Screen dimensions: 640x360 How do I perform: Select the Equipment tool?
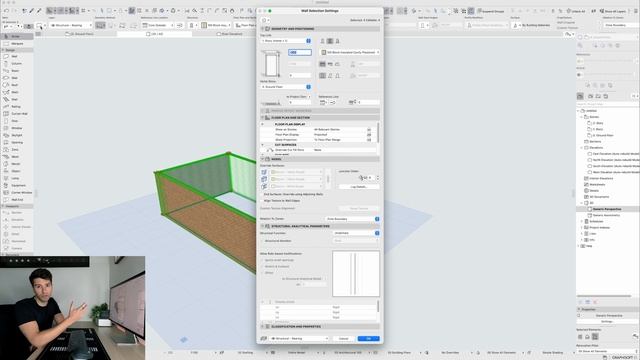[x=16, y=185]
